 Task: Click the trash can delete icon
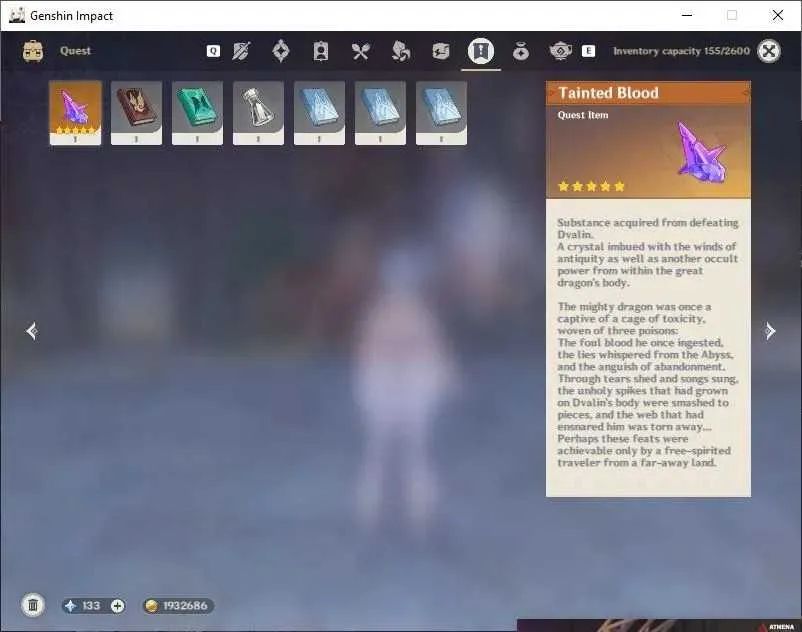tap(33, 605)
